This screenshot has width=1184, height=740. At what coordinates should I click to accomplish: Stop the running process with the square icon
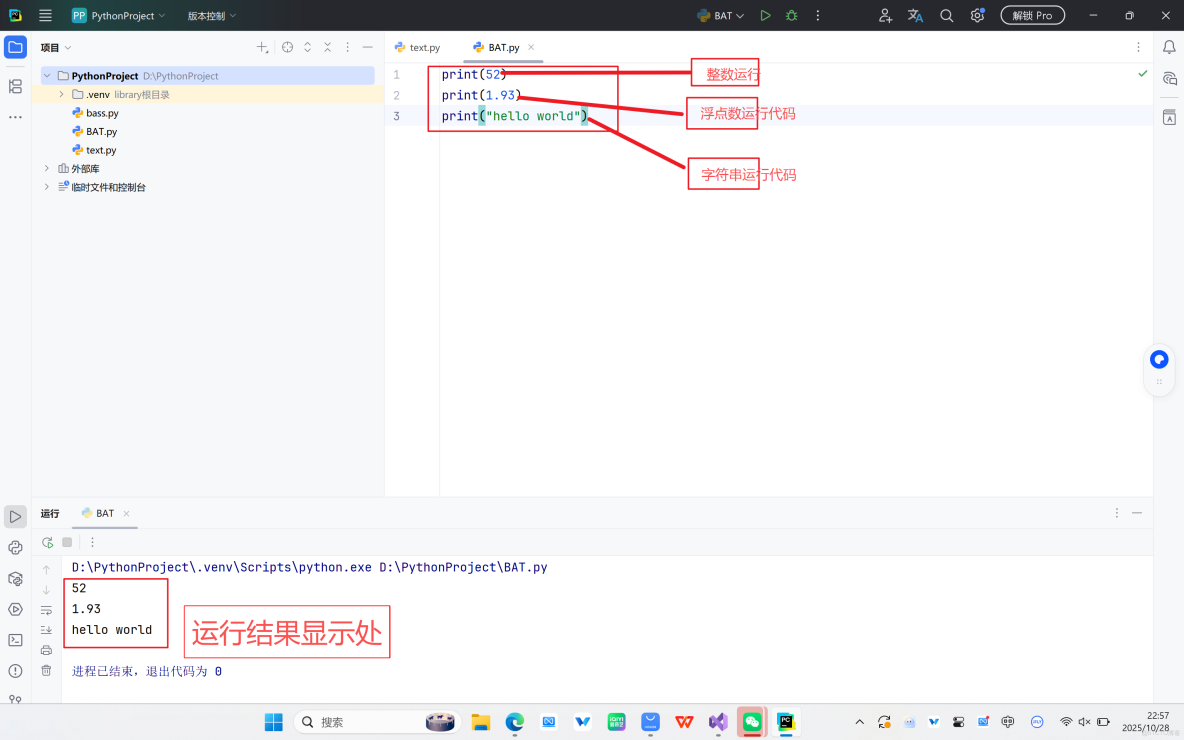pyautogui.click(x=66, y=542)
